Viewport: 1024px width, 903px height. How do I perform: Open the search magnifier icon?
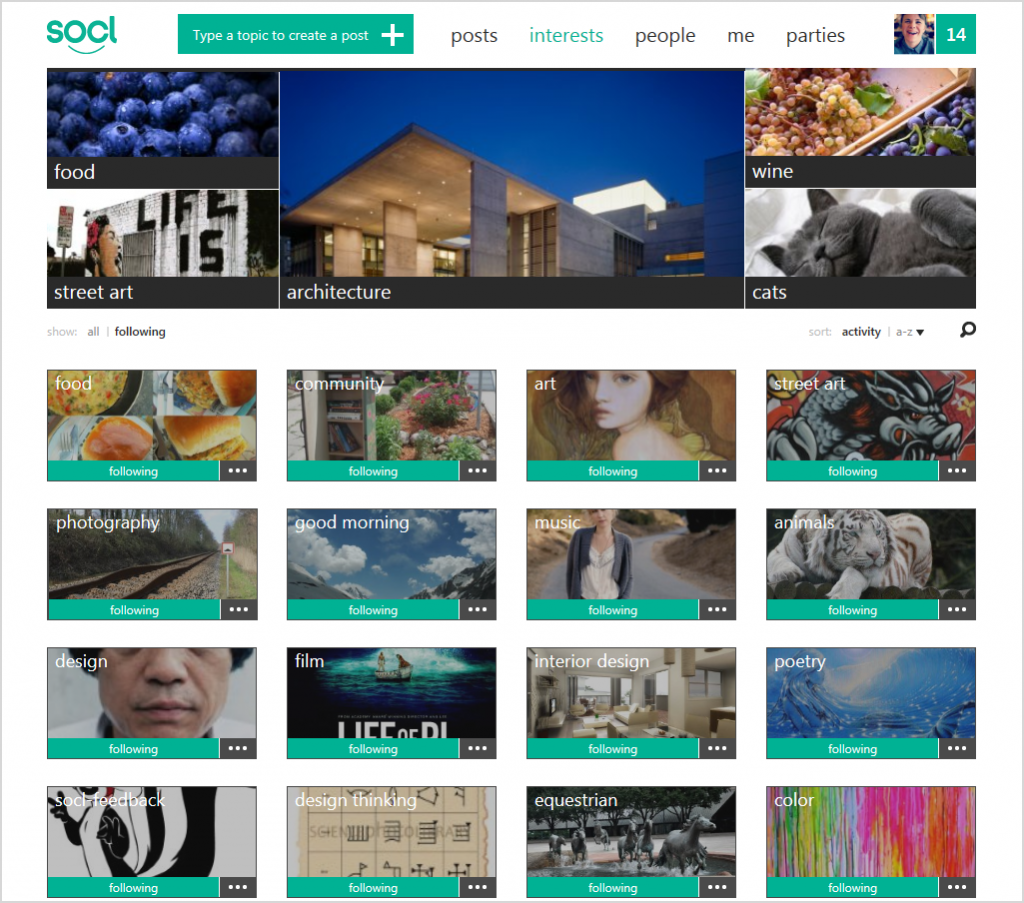click(x=967, y=330)
